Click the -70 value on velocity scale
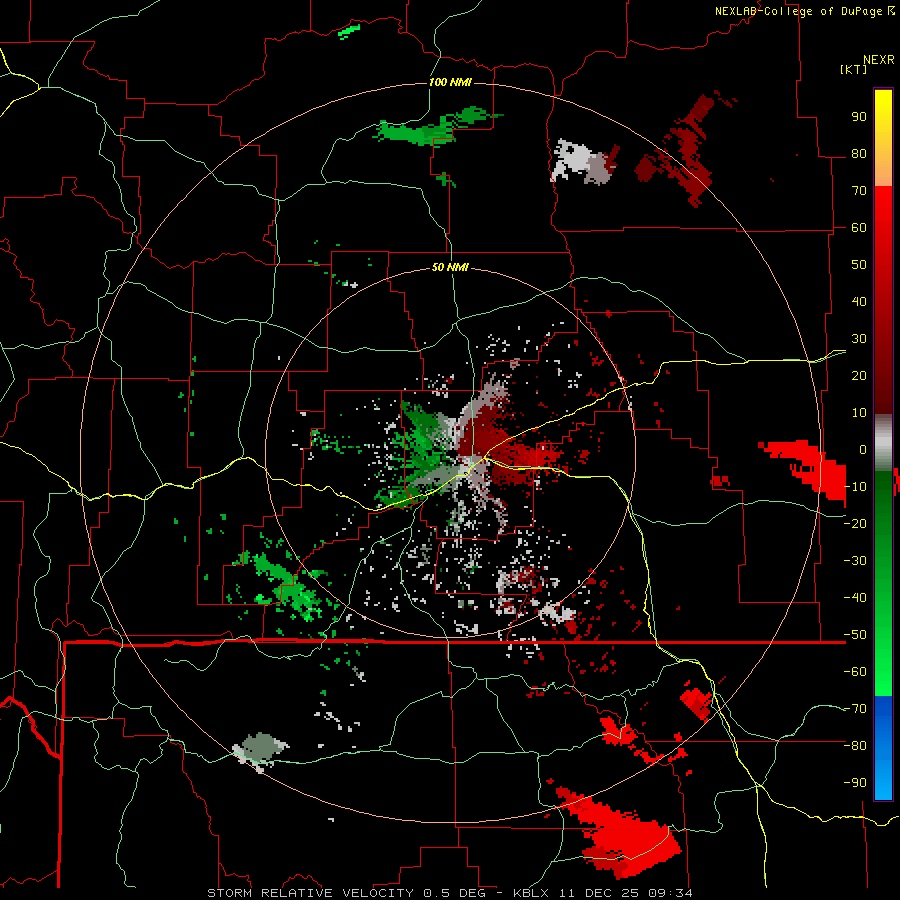Image resolution: width=900 pixels, height=900 pixels. [x=855, y=709]
